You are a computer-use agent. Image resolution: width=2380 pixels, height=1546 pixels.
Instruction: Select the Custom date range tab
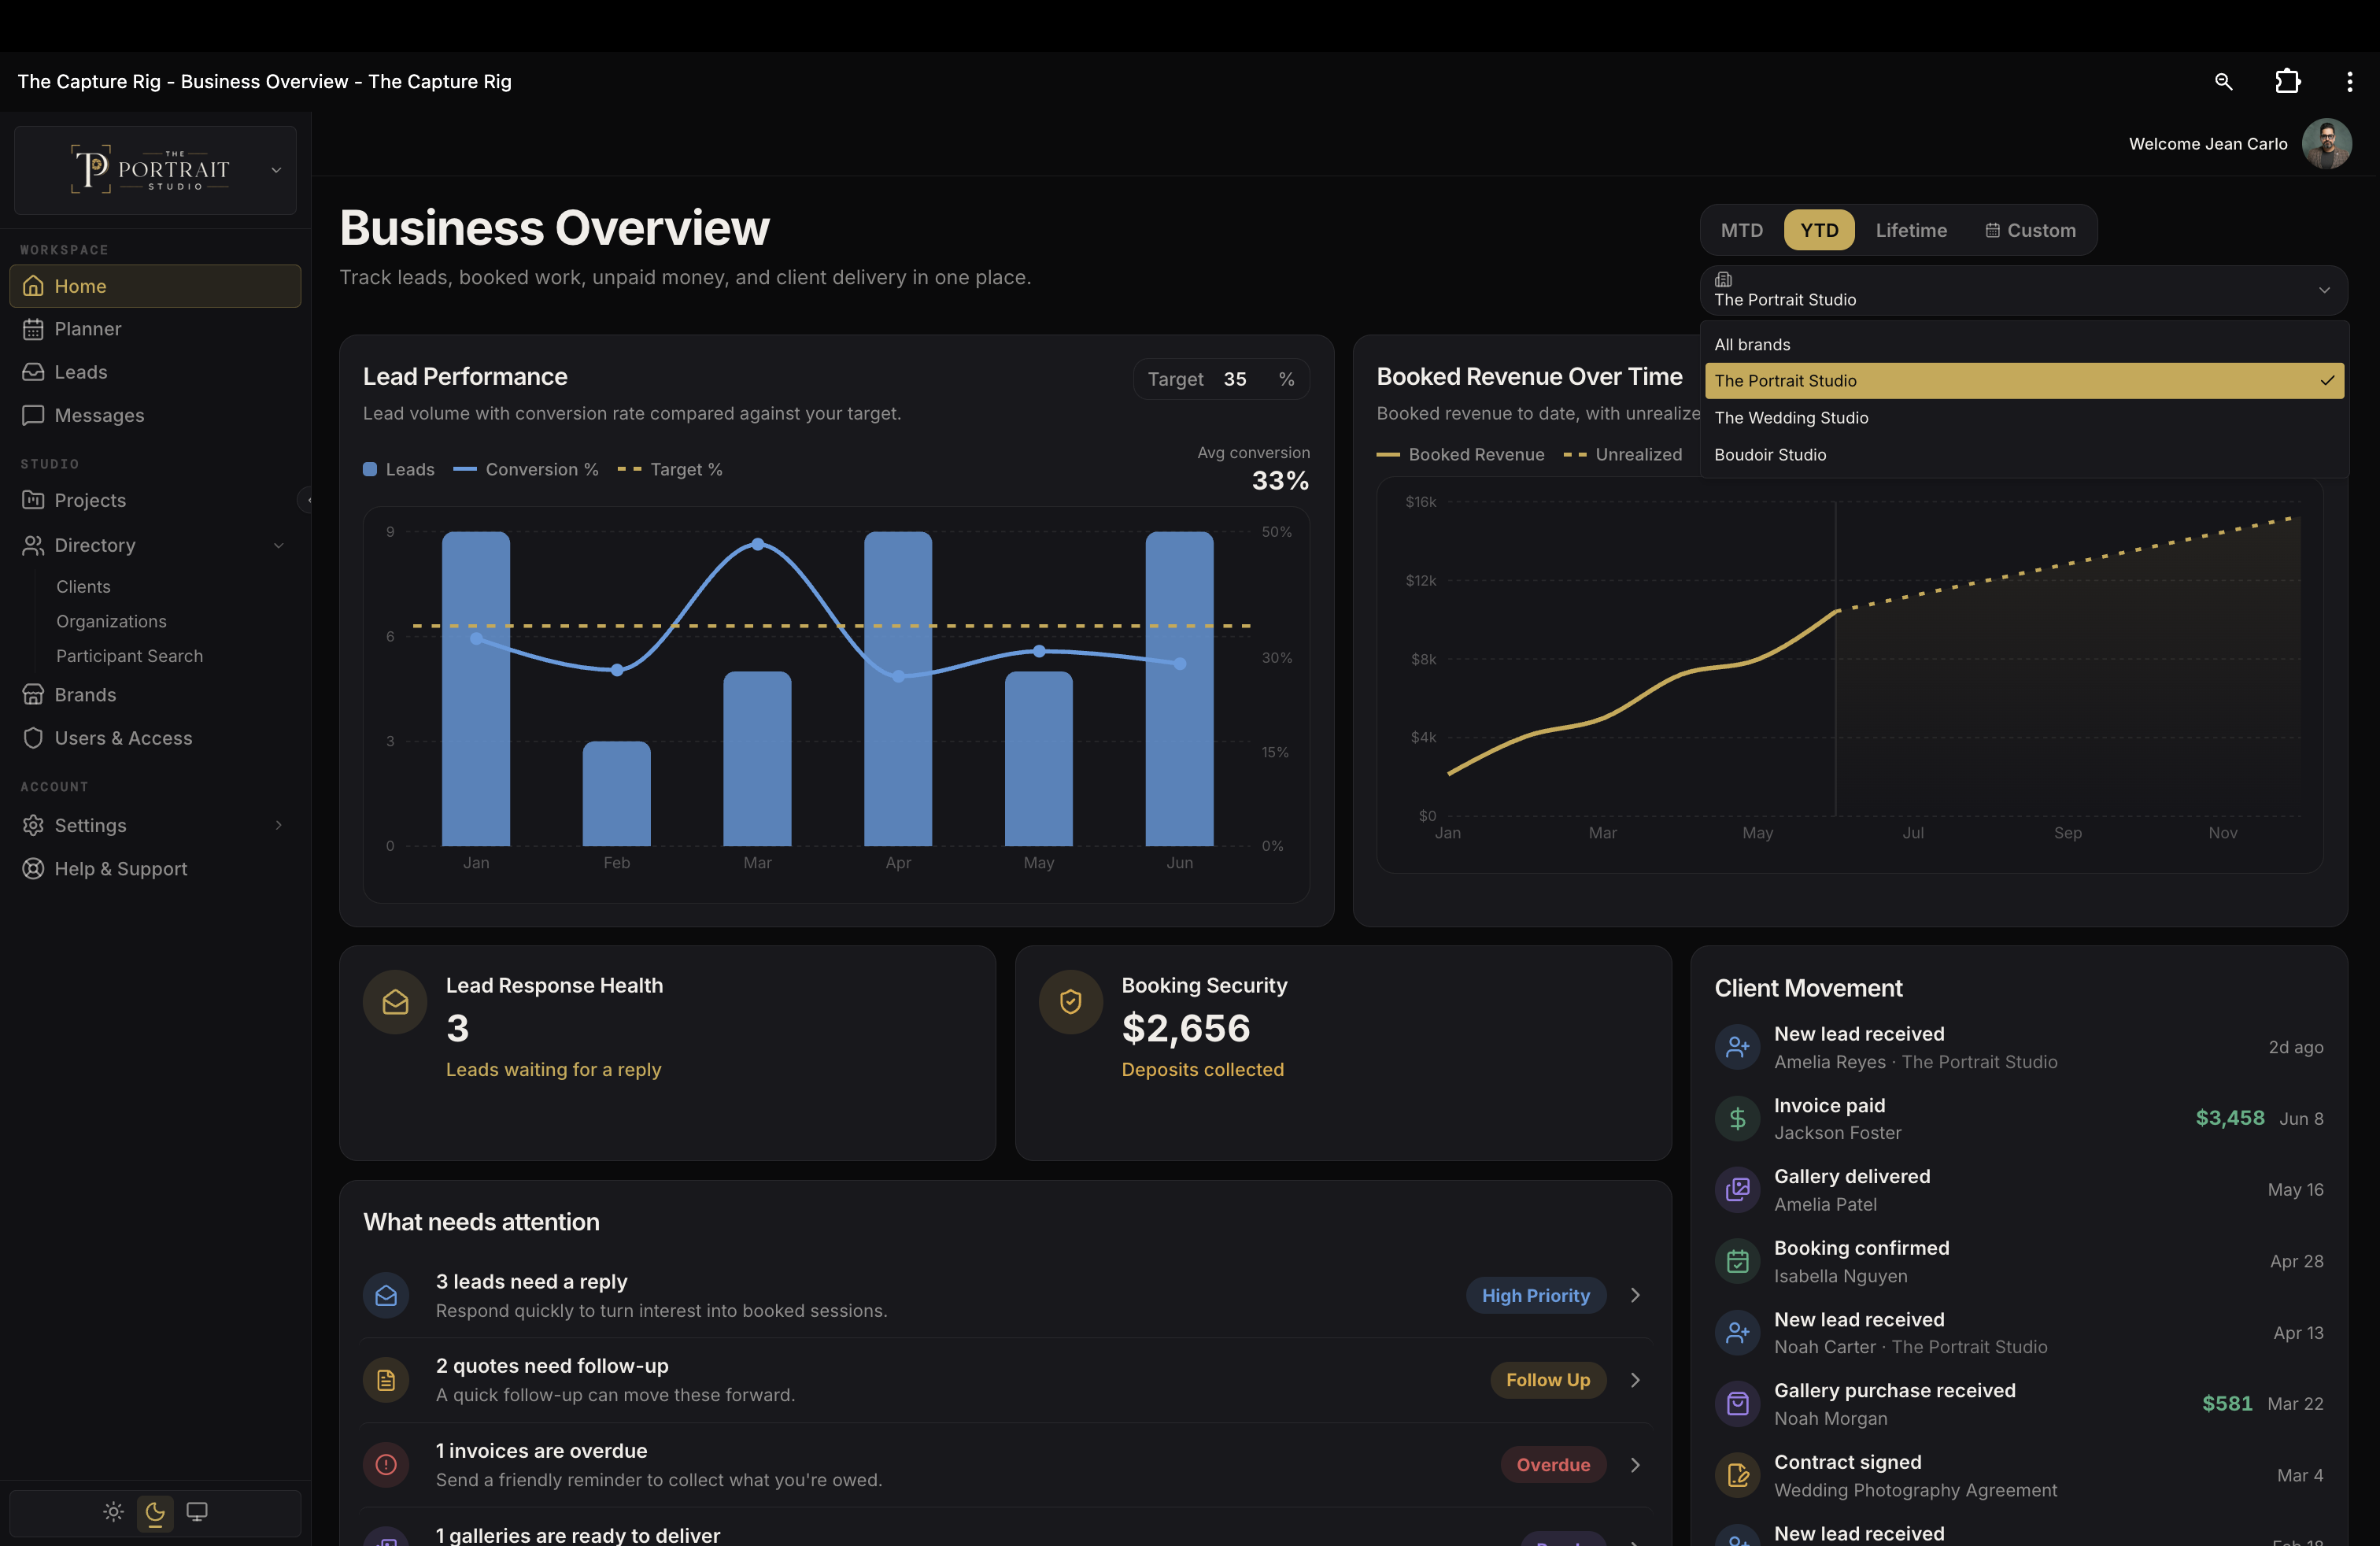coord(2030,230)
